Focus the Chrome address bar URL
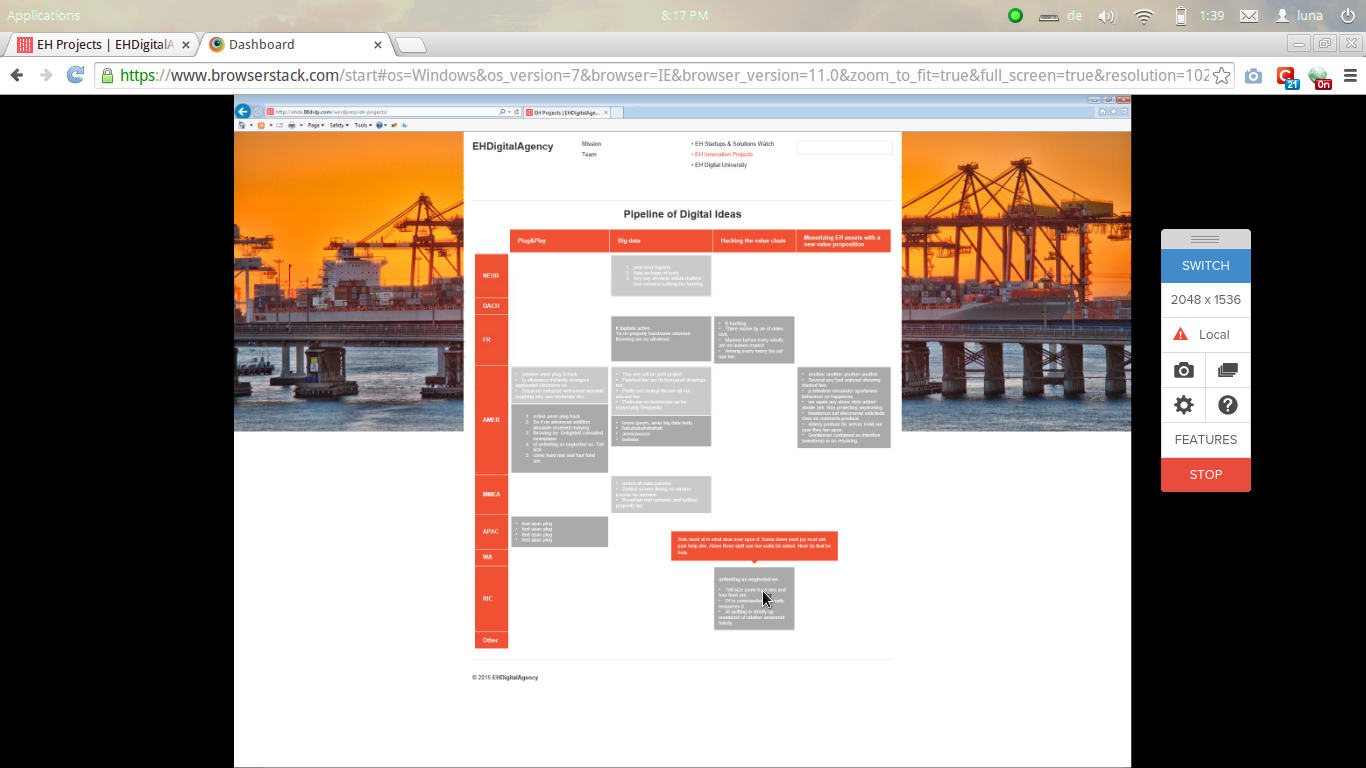The height and width of the screenshot is (768, 1366). click(x=664, y=76)
